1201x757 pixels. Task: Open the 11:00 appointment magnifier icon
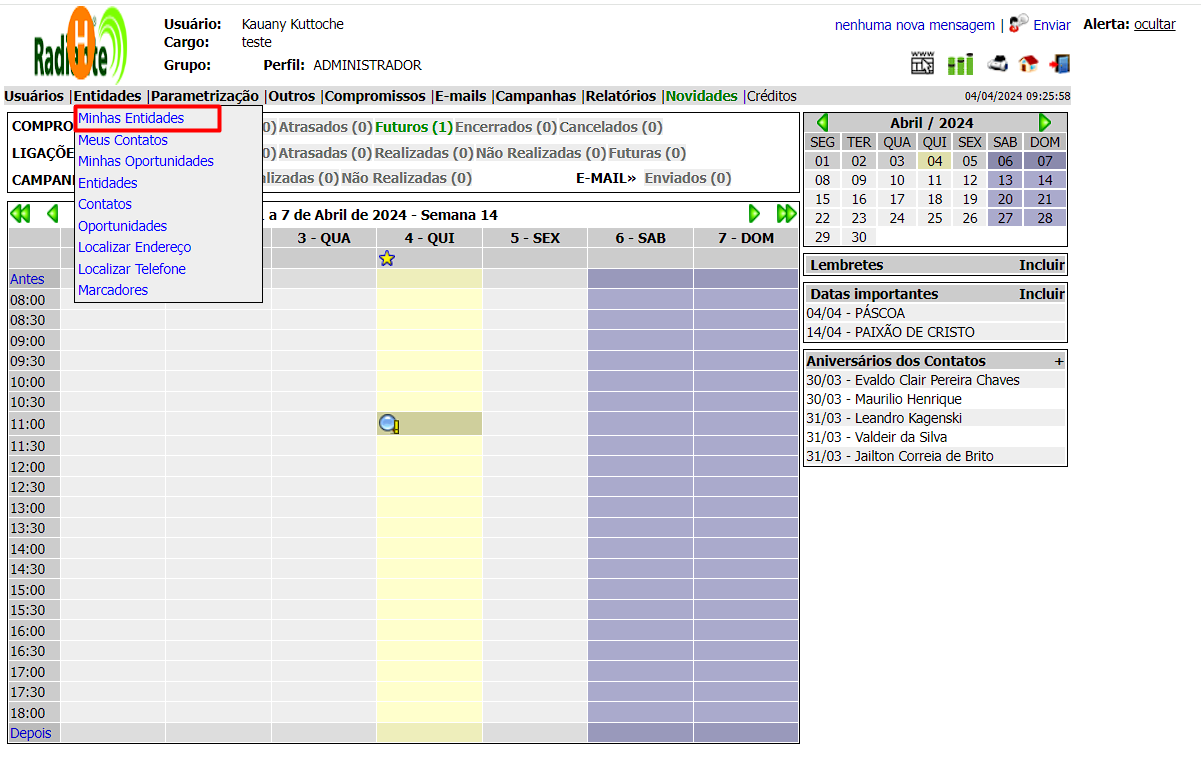[389, 424]
